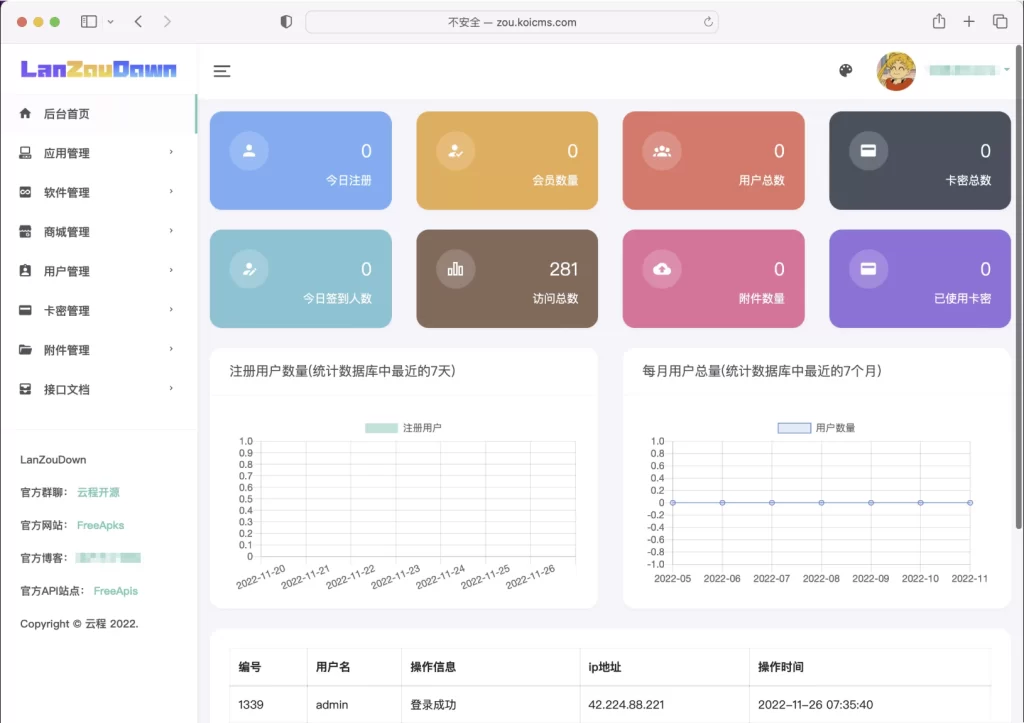
Task: Visit the FreeApks official website link
Action: tap(100, 525)
